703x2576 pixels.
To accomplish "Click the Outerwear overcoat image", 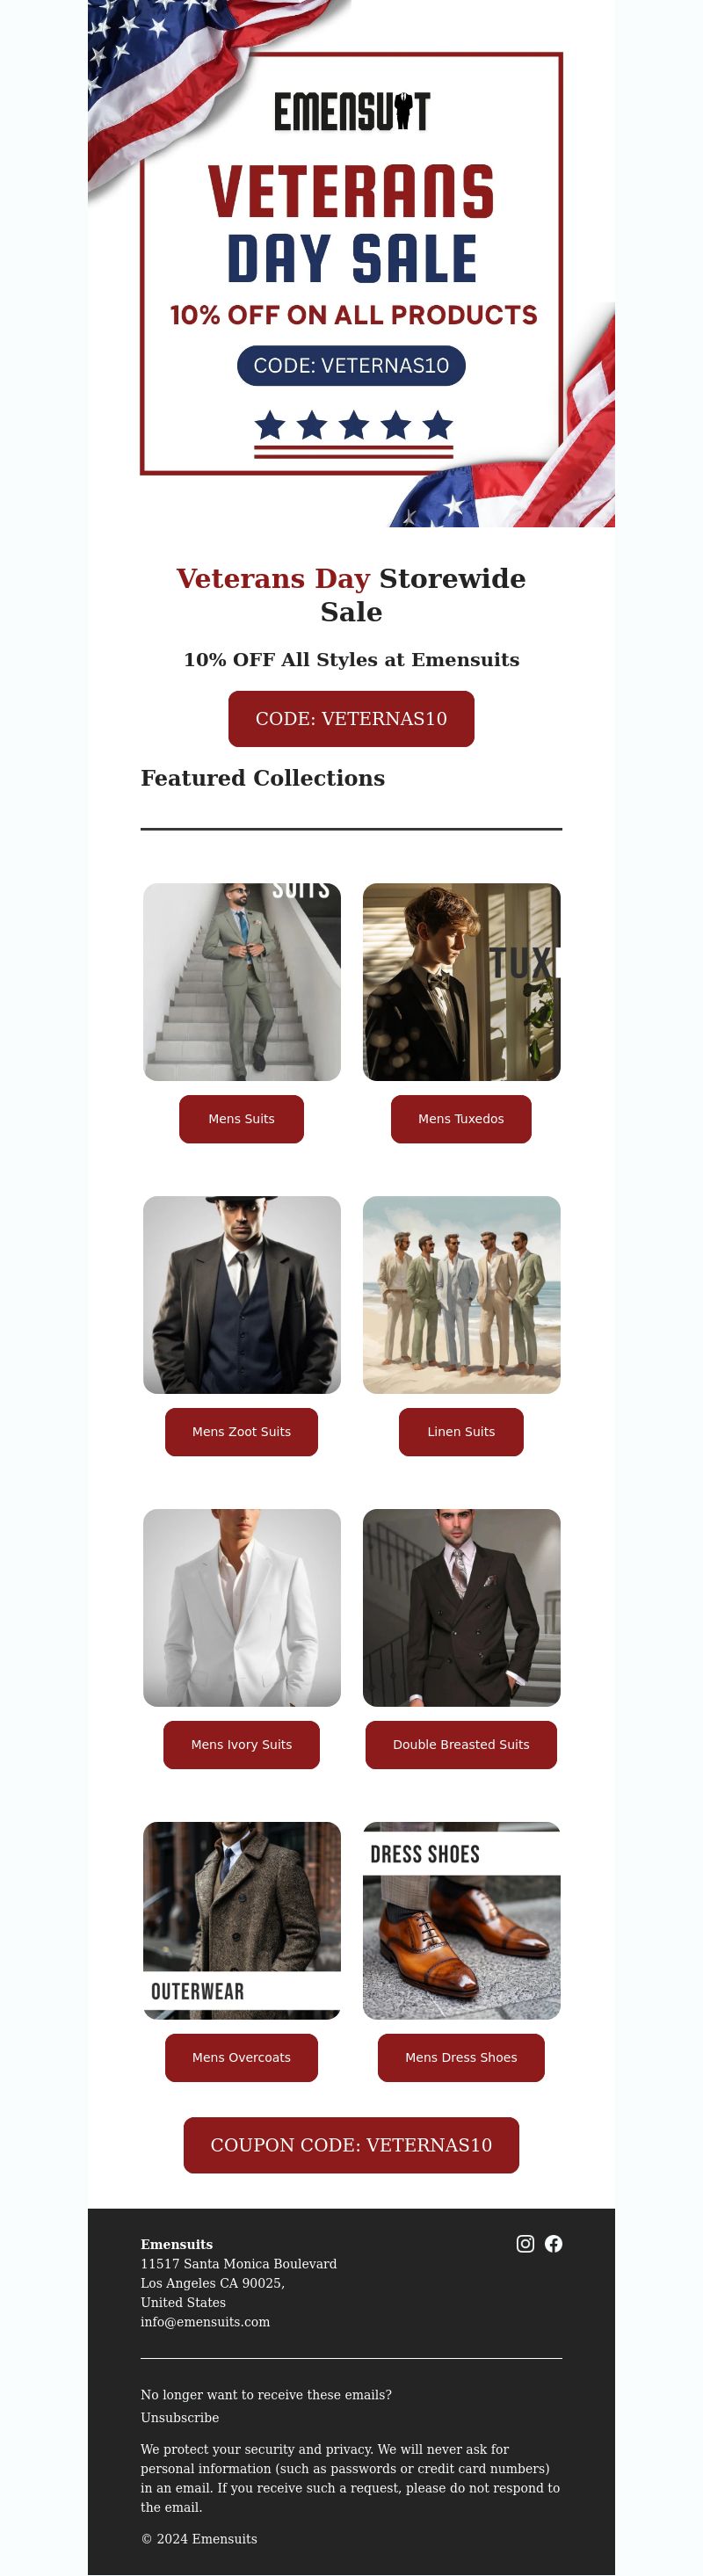I will tap(242, 1921).
